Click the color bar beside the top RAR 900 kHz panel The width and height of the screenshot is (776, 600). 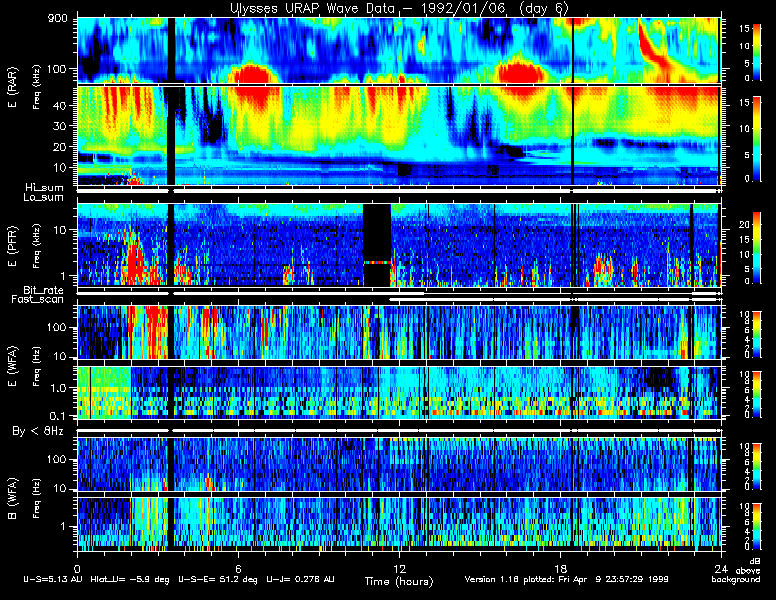point(757,51)
